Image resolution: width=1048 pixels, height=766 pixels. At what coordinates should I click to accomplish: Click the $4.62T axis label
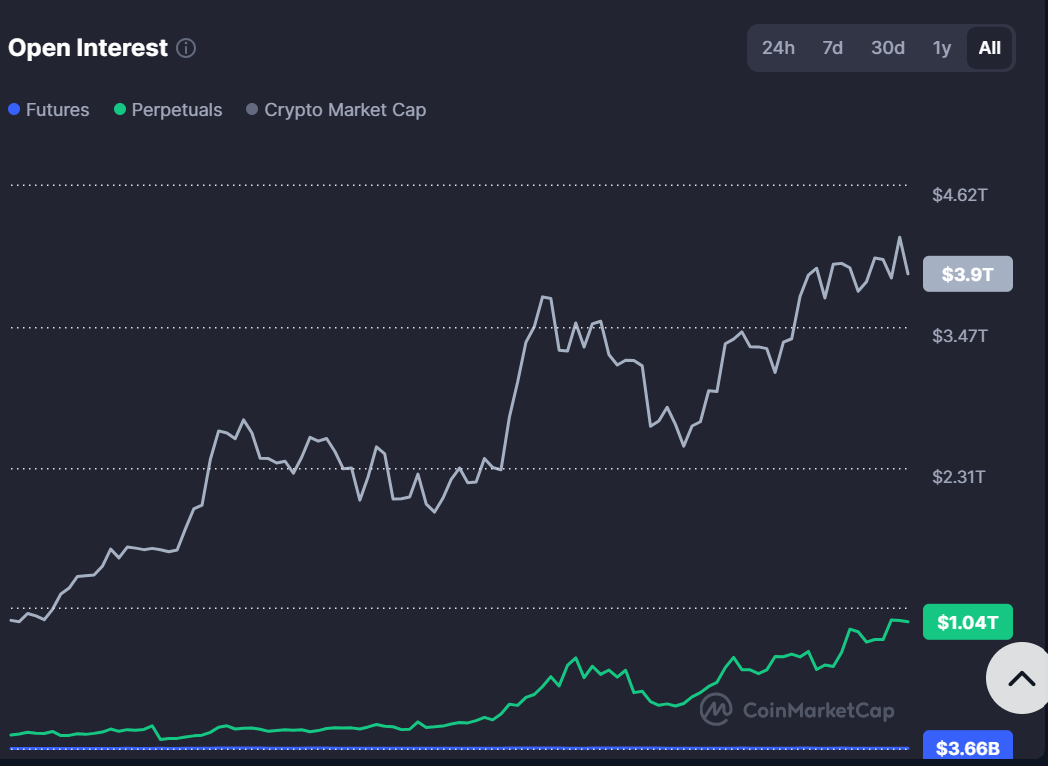959,195
